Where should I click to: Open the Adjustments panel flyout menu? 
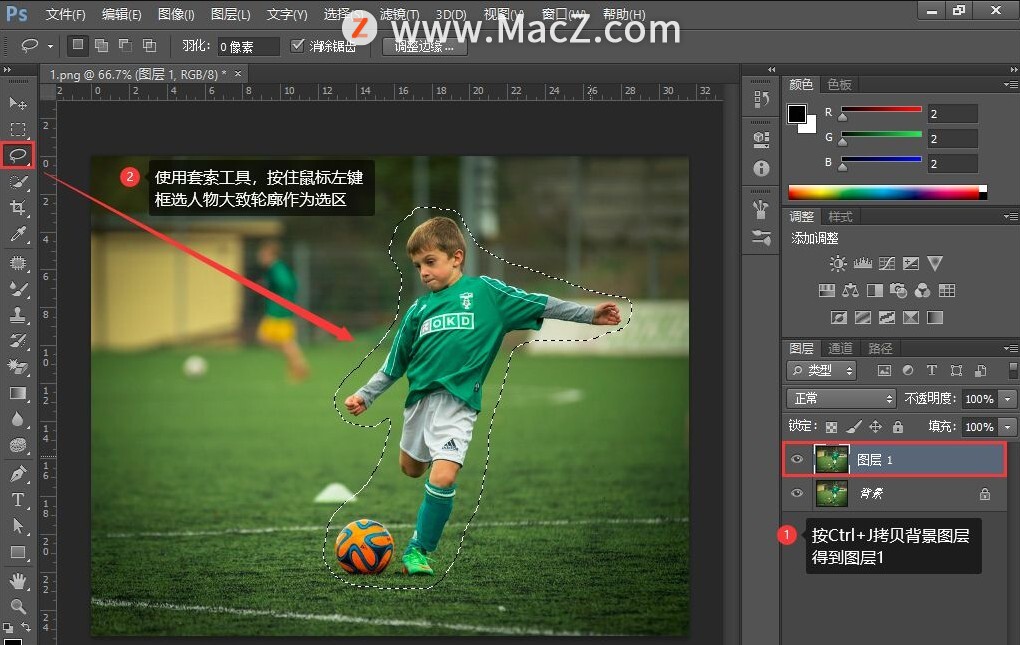(1010, 217)
